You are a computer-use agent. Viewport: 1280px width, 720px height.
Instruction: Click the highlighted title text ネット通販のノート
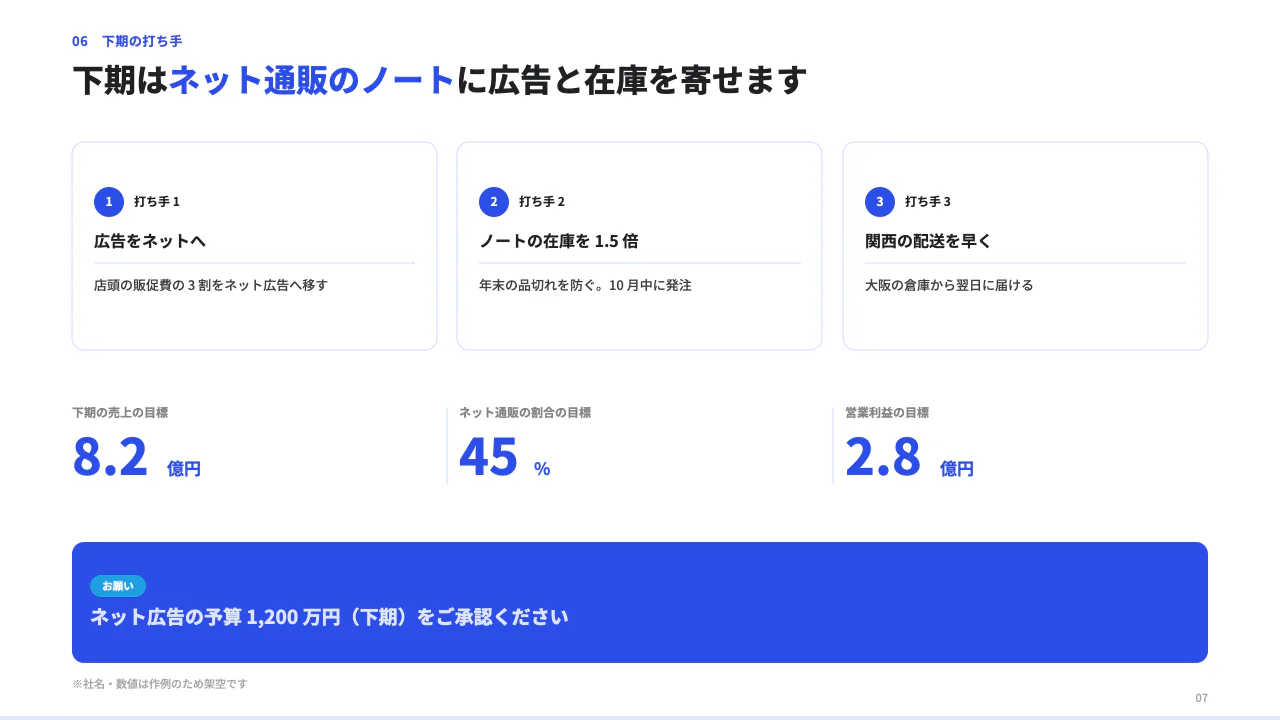[x=312, y=80]
